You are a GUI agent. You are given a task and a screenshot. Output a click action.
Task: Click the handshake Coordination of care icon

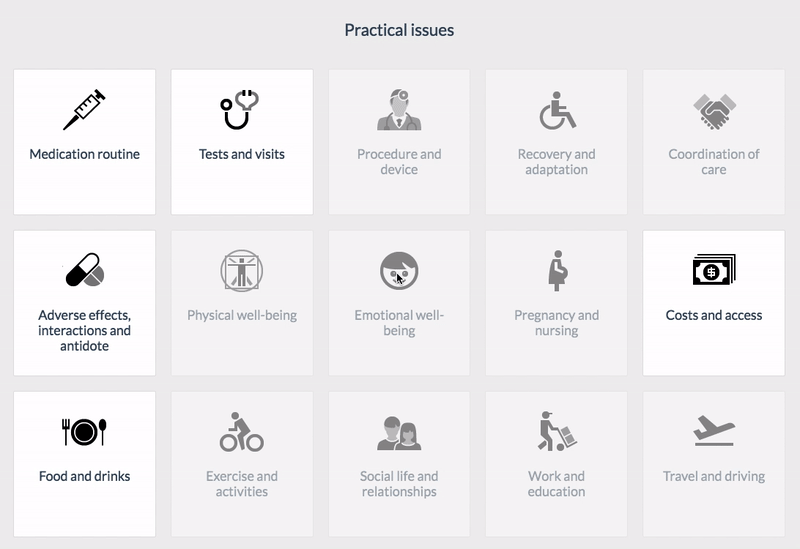click(714, 111)
